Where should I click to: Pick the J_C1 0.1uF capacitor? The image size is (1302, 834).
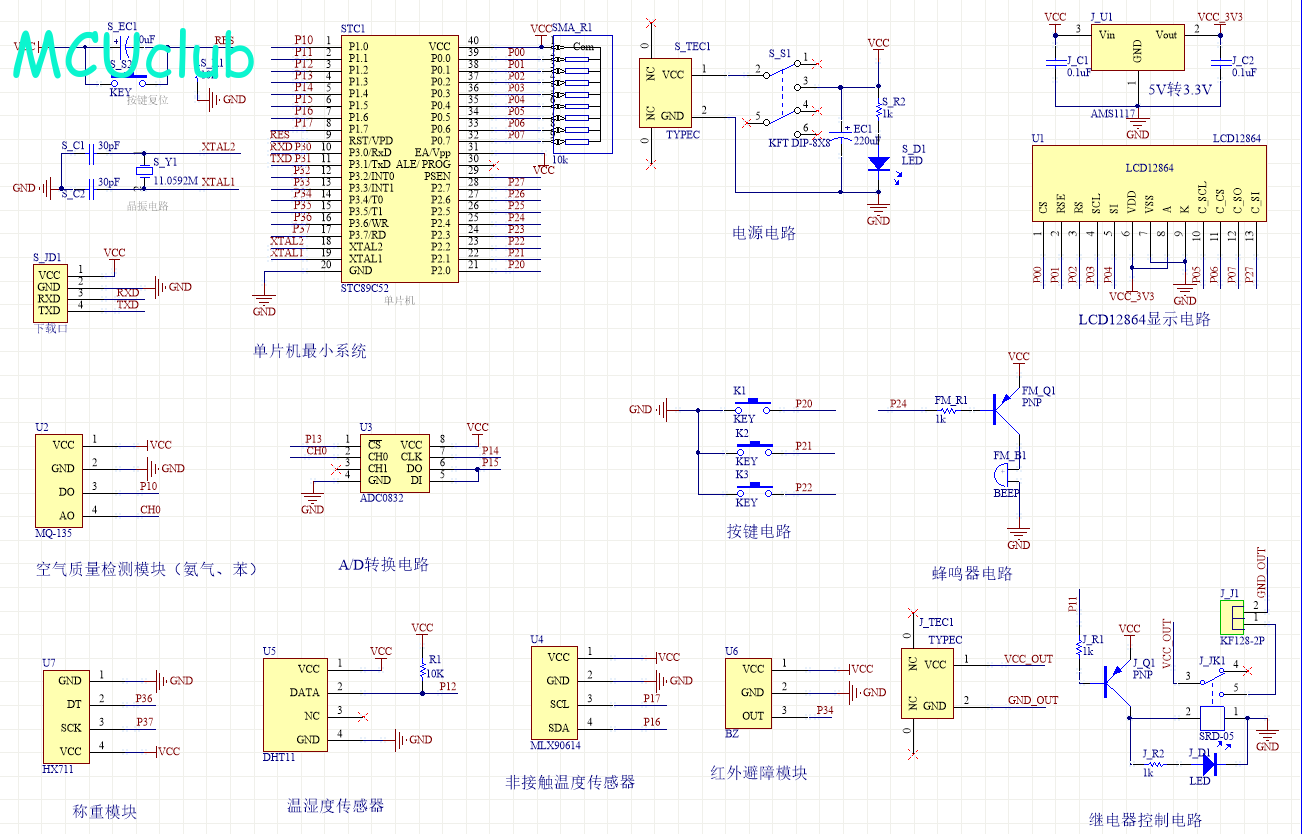[1055, 63]
